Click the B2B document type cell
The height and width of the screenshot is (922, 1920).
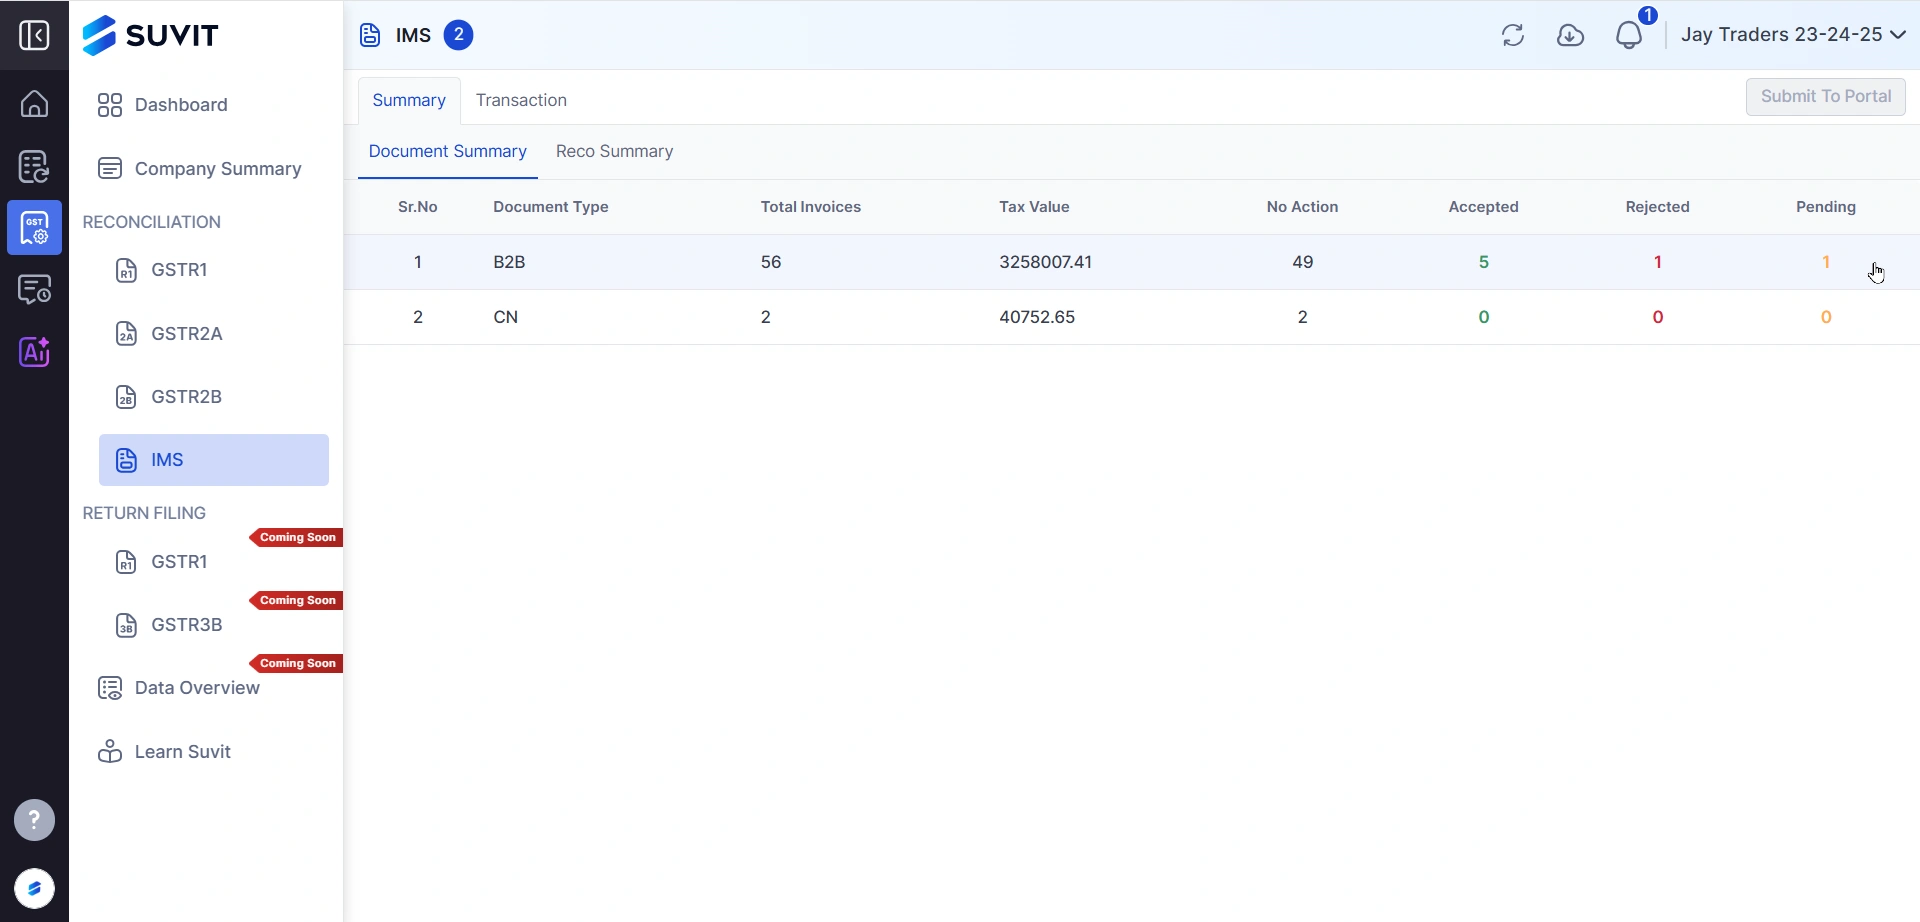pos(509,262)
